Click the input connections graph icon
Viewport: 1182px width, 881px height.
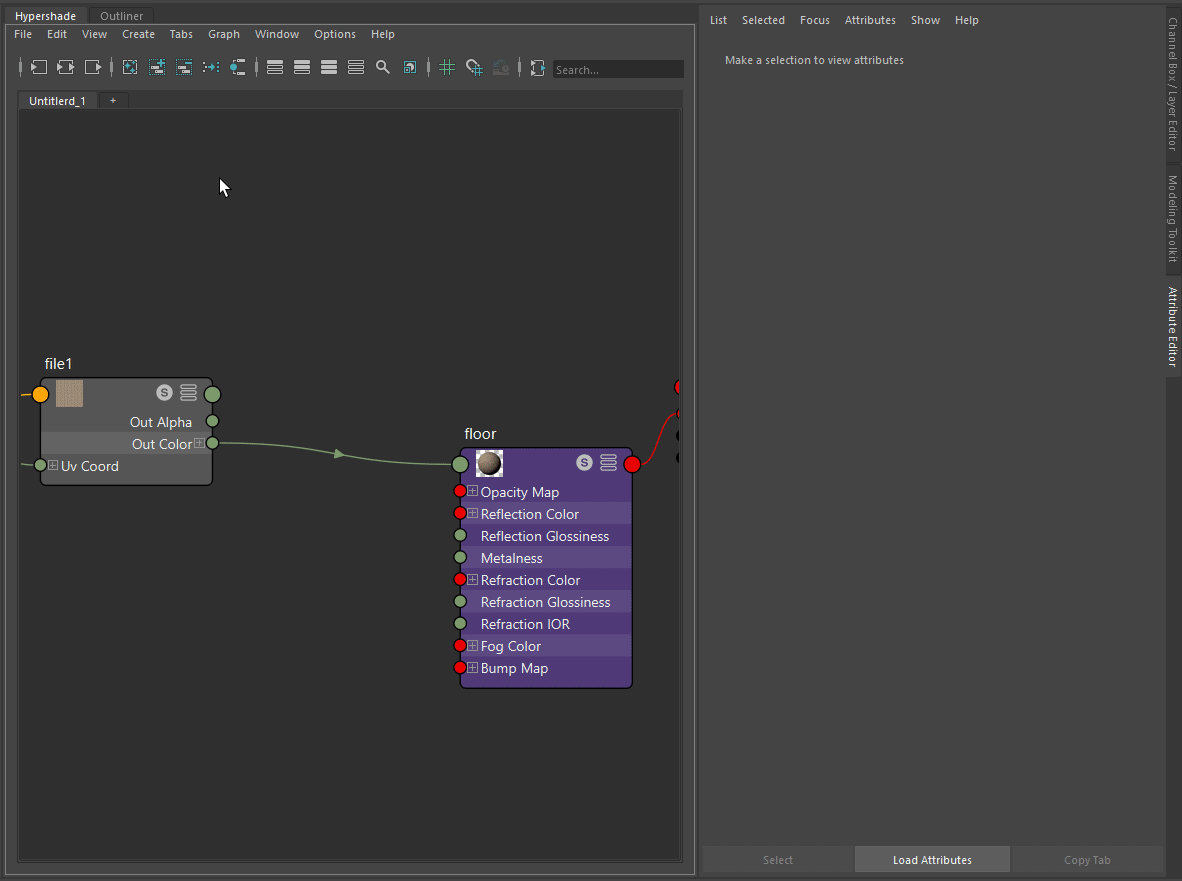pyautogui.click(x=38, y=67)
